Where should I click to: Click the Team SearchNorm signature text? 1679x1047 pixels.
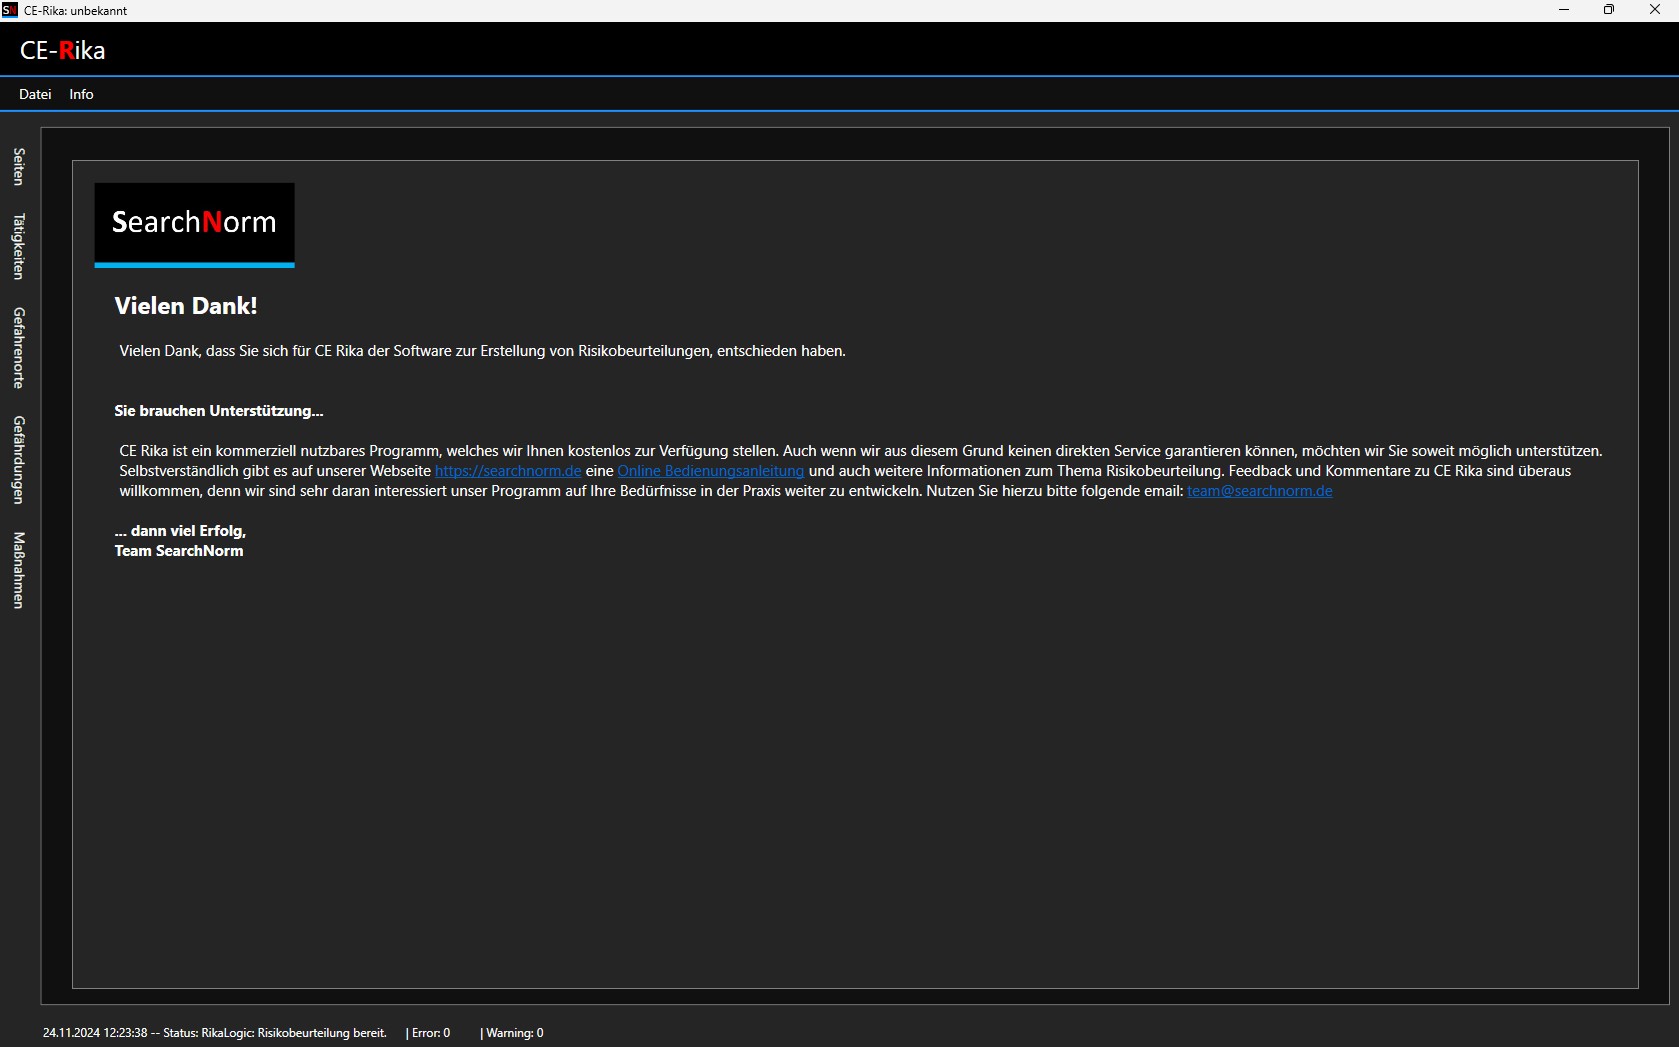click(x=179, y=551)
